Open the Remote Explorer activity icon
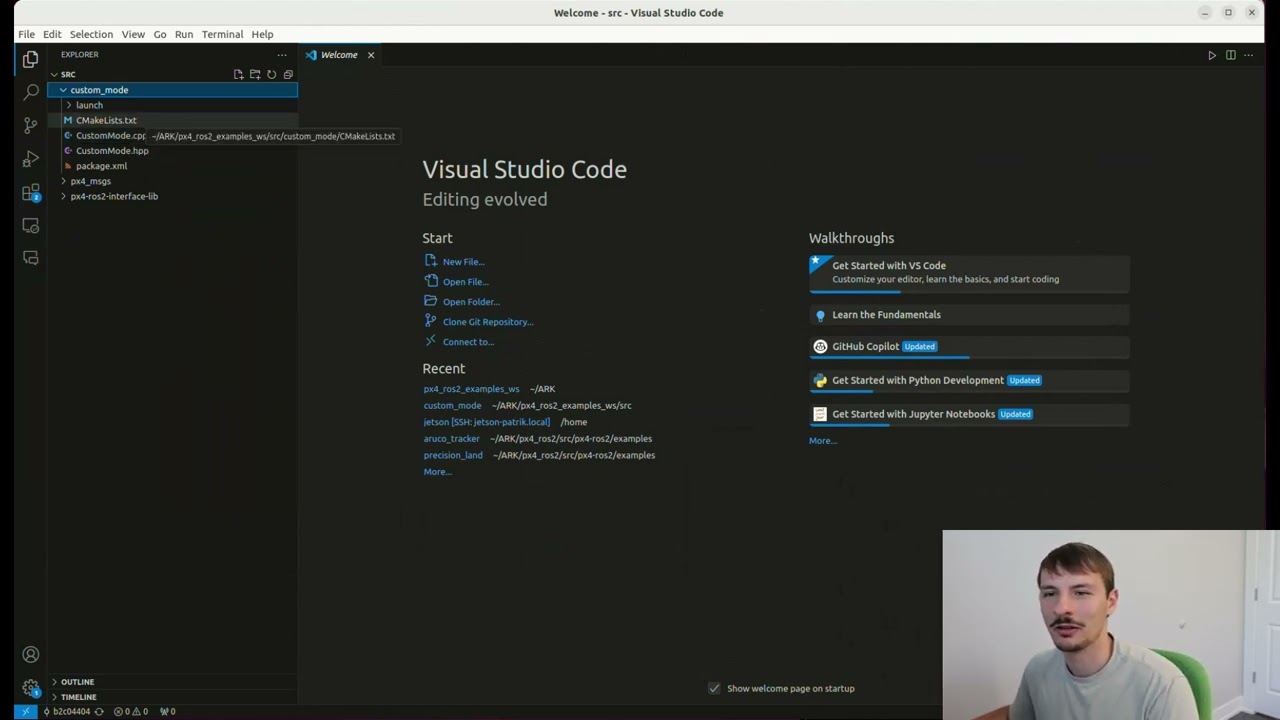The width and height of the screenshot is (1280, 720). click(x=30, y=225)
